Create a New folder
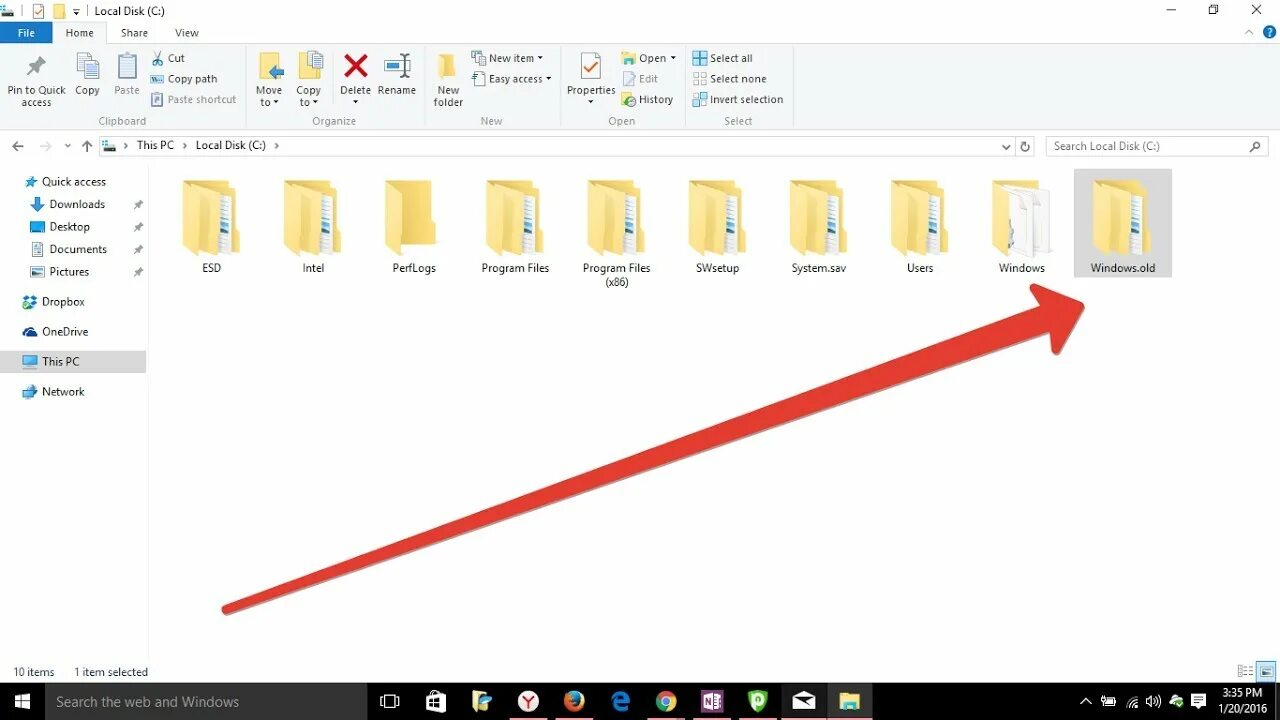The width and height of the screenshot is (1280, 720). tap(448, 80)
